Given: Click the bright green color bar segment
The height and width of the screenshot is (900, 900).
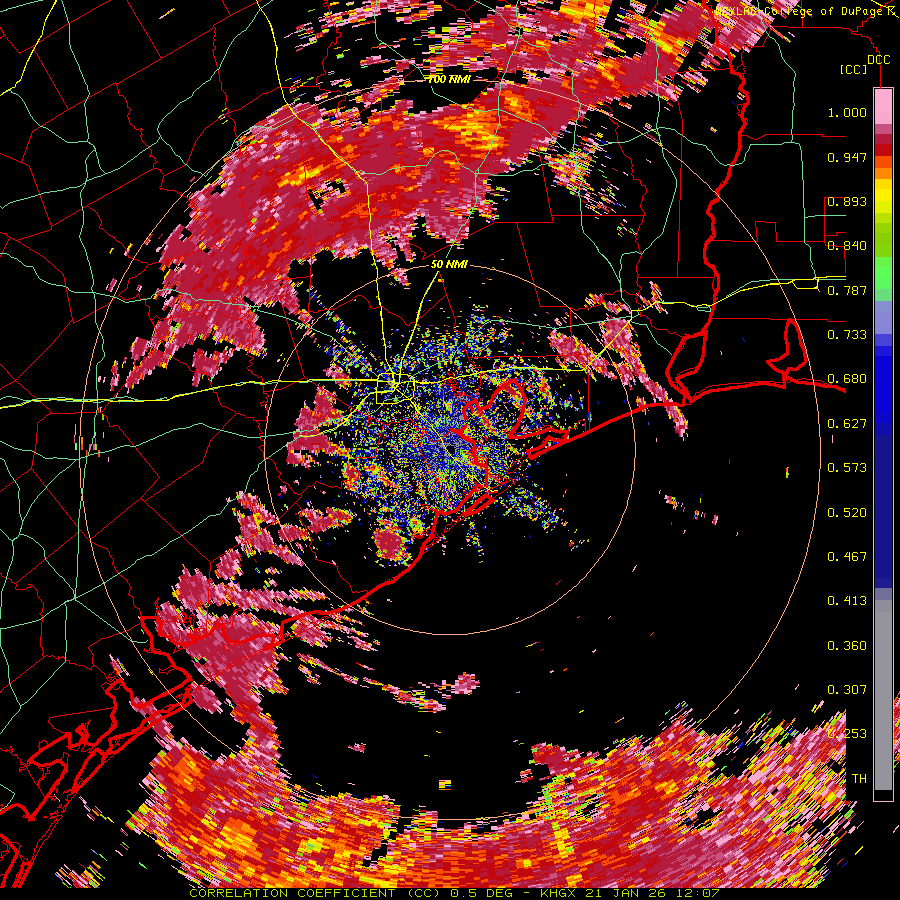Looking at the screenshot, I should (883, 273).
